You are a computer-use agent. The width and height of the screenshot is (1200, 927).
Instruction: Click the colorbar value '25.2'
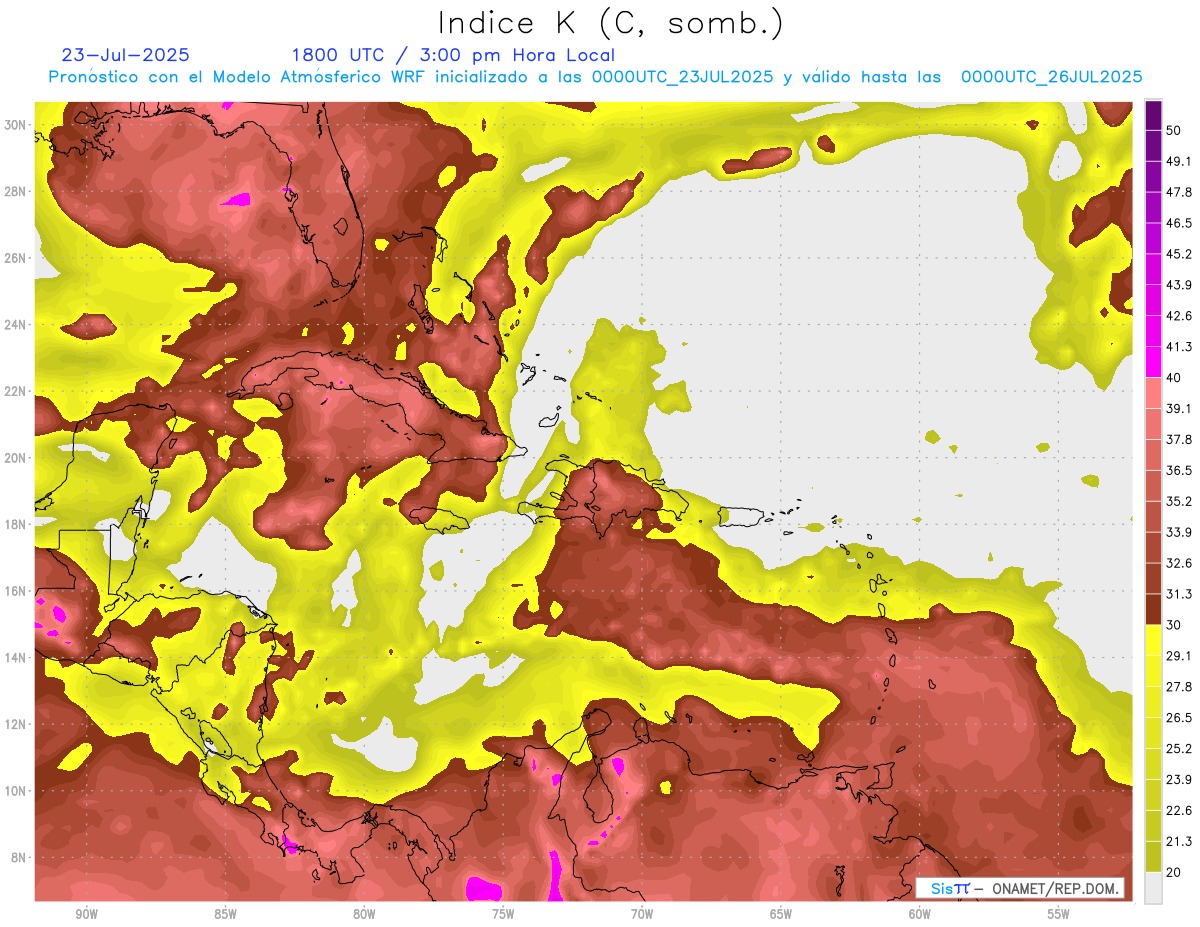point(1179,749)
